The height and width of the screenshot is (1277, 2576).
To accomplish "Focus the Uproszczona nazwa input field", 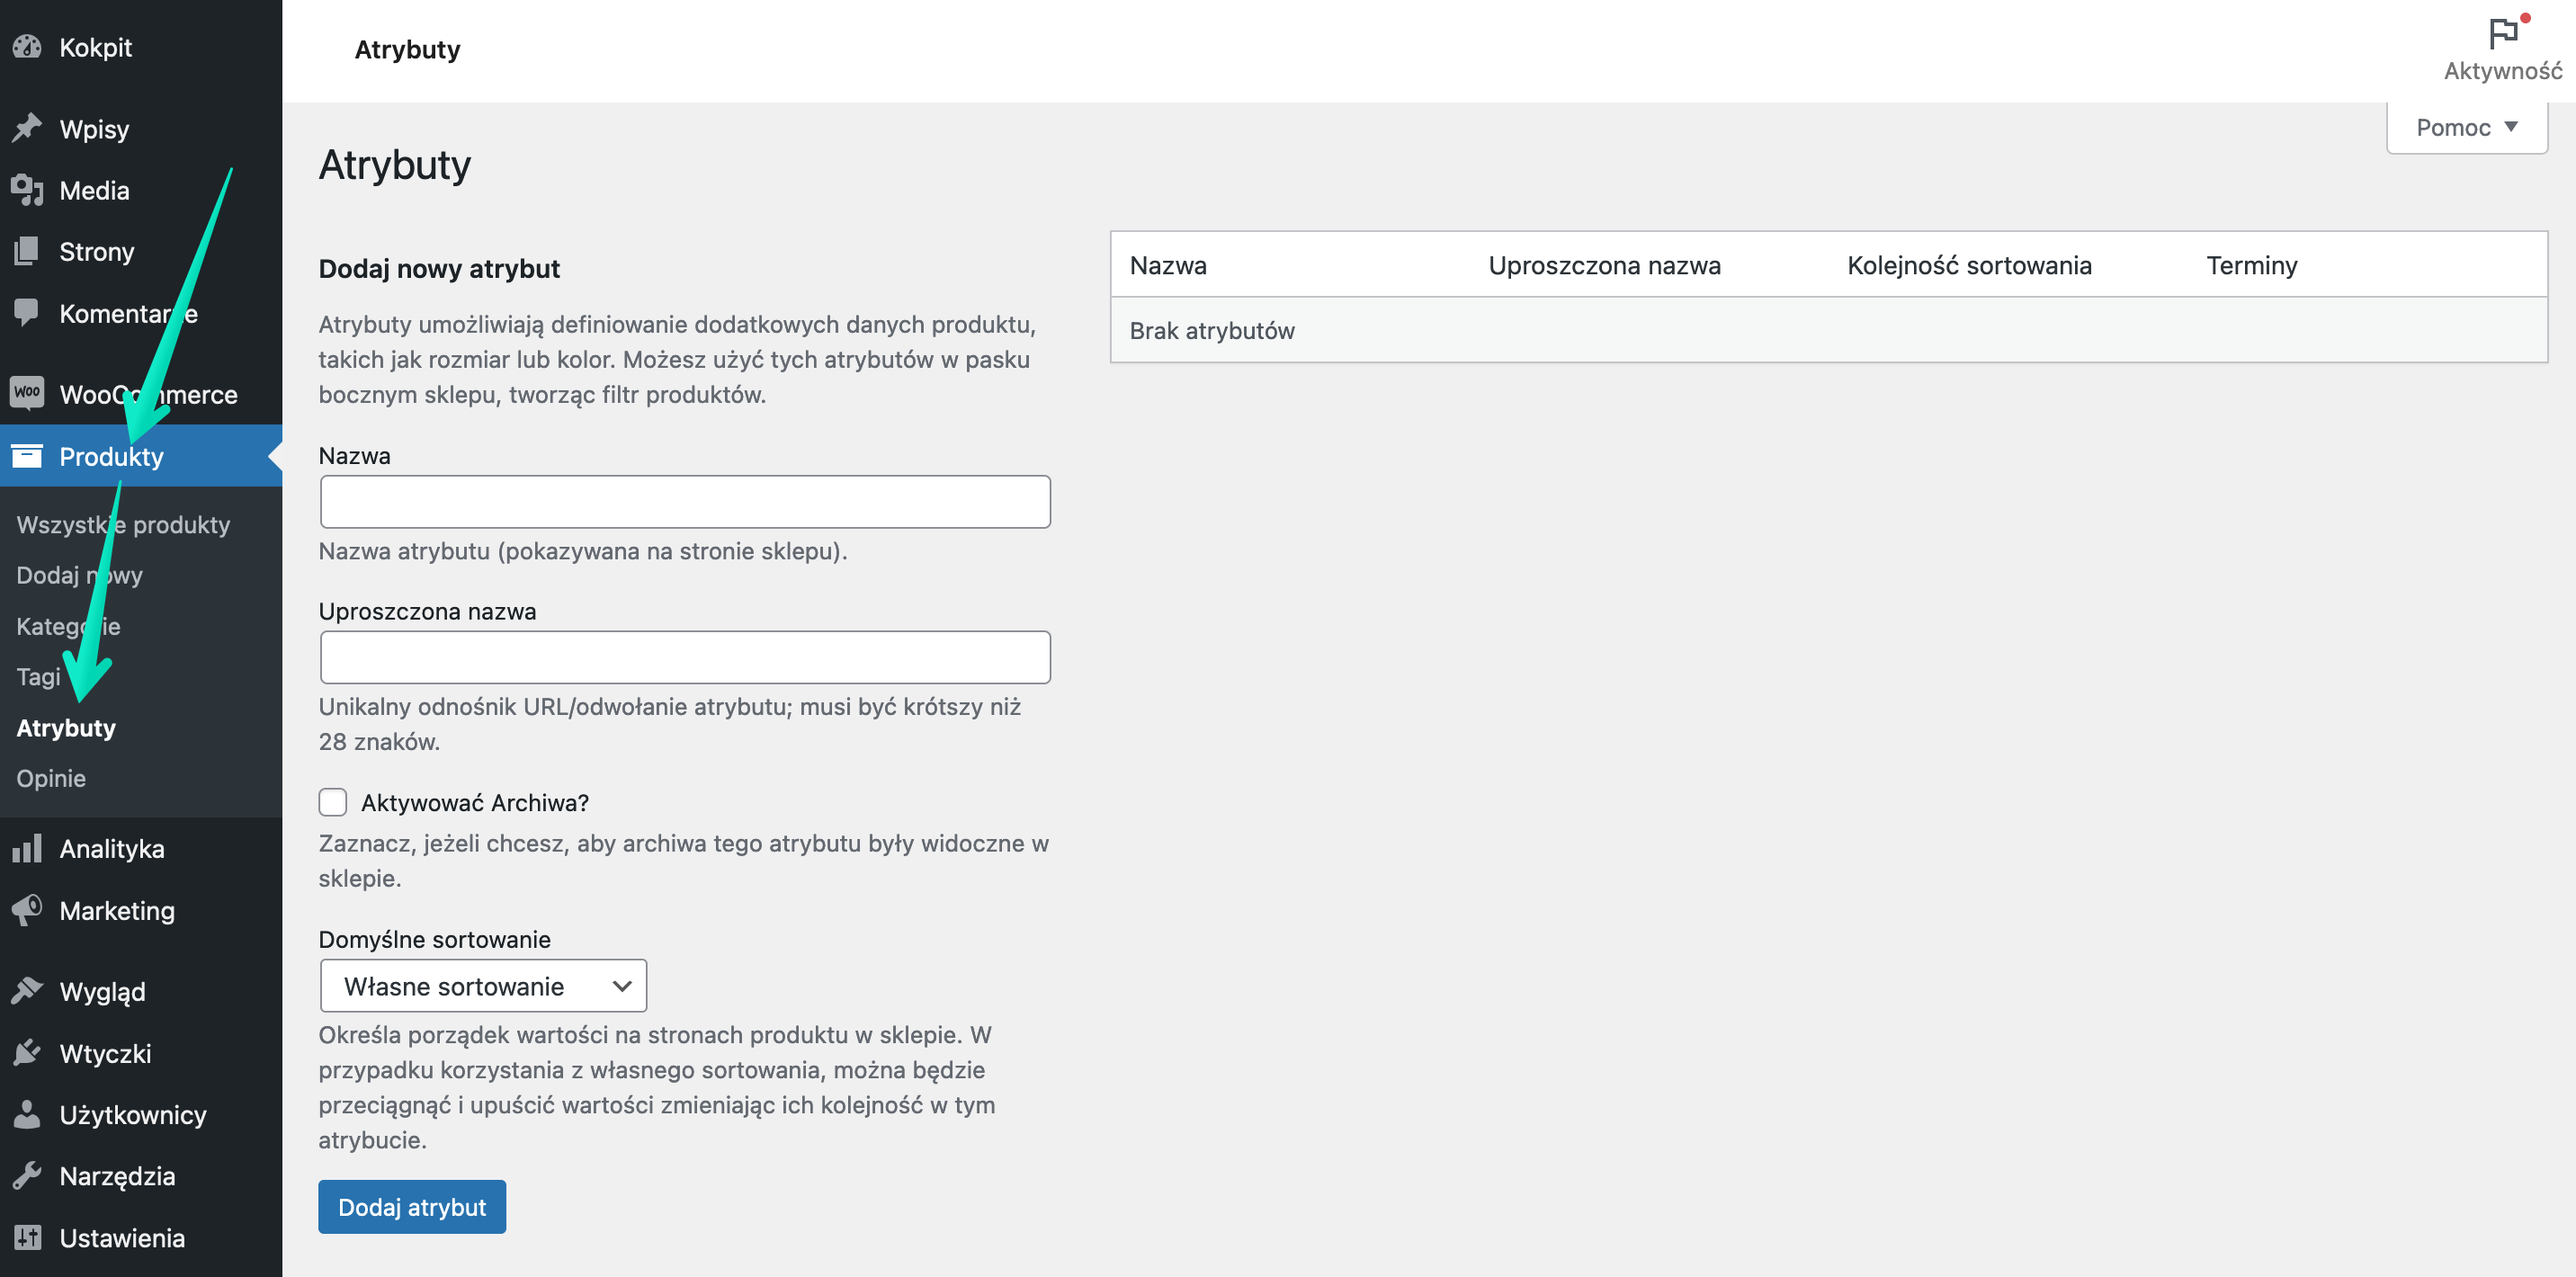I will [x=685, y=657].
